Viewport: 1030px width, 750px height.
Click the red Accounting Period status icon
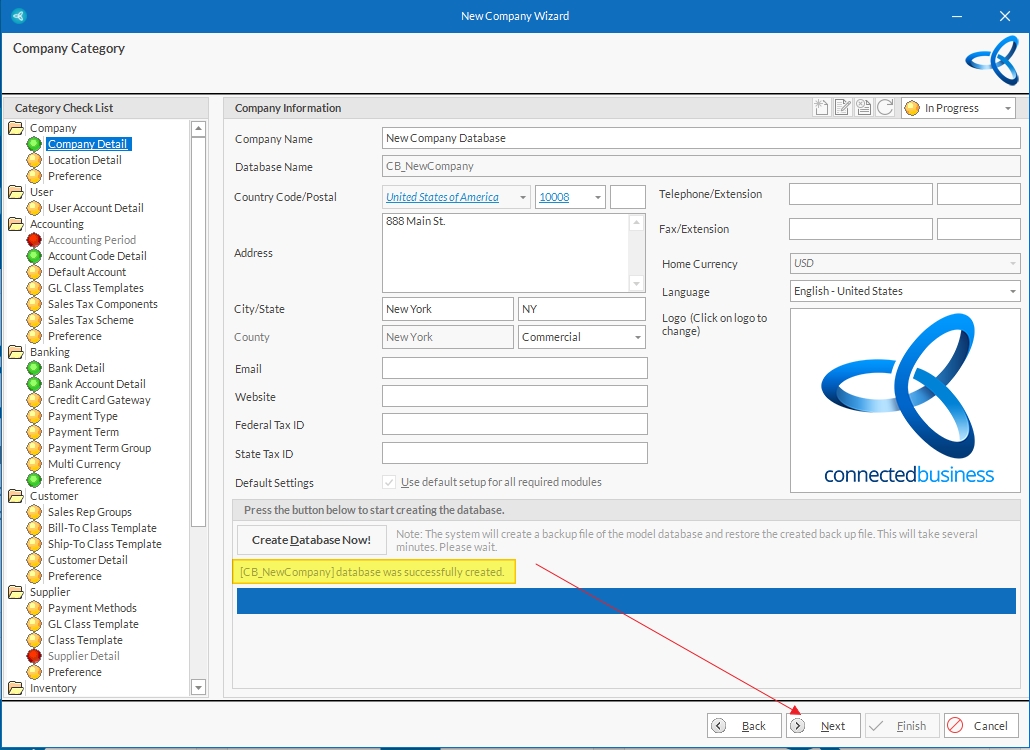click(x=34, y=240)
